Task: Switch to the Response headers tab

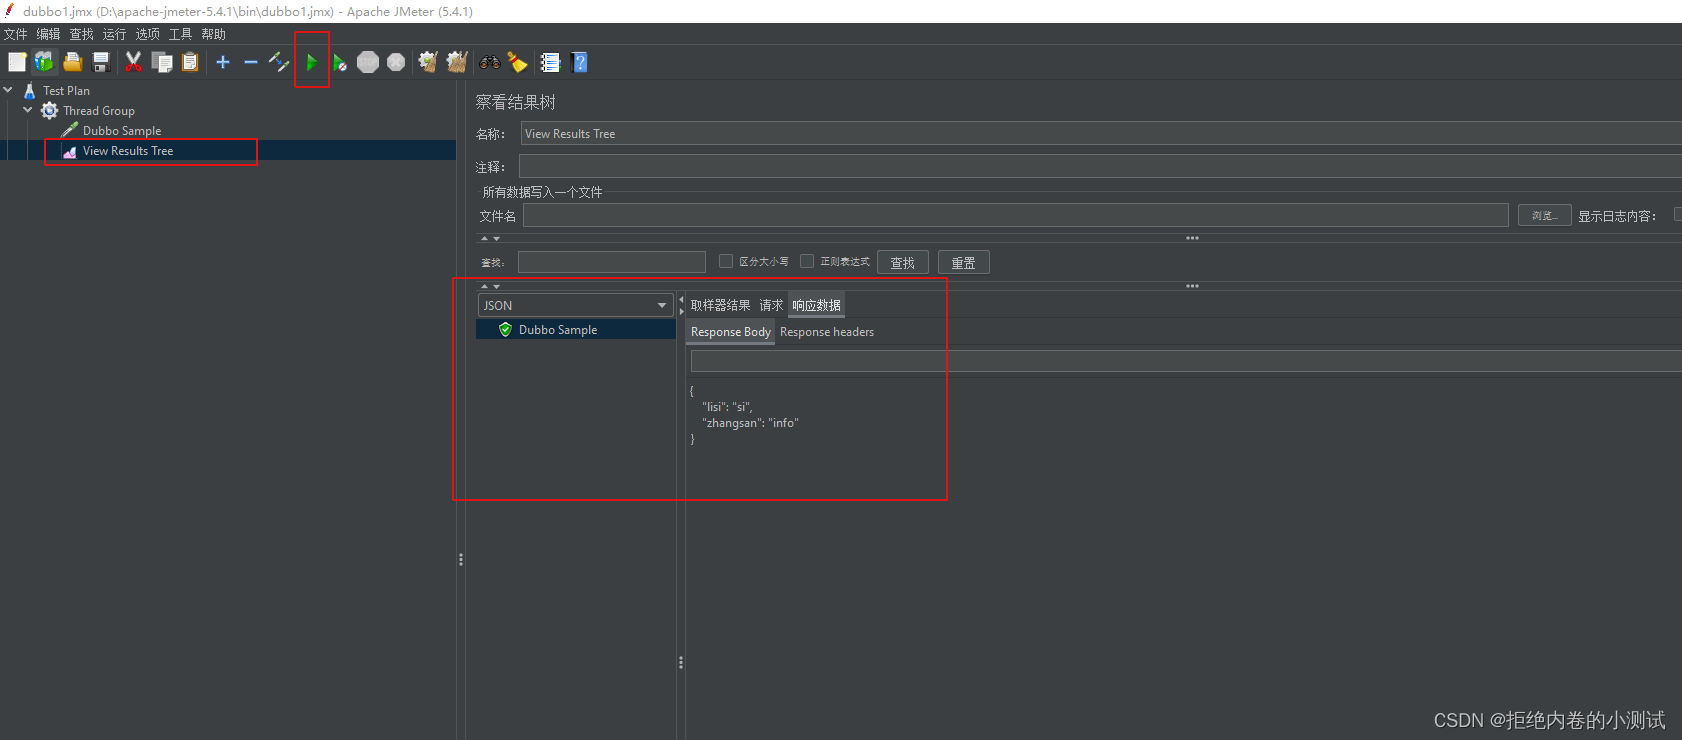Action: (x=827, y=332)
